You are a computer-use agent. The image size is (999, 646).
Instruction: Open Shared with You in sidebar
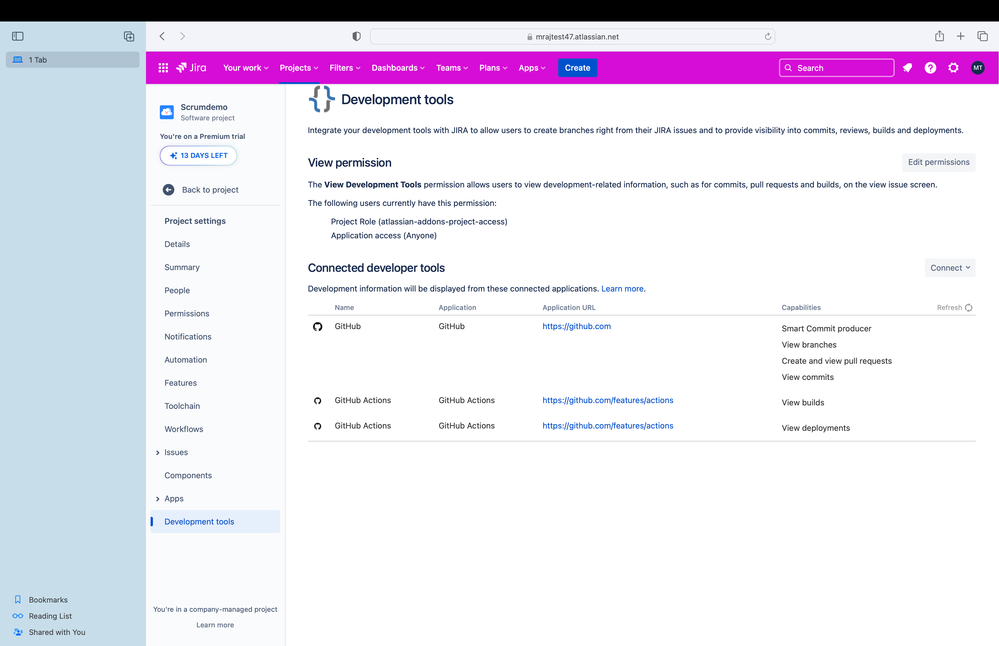pos(57,632)
